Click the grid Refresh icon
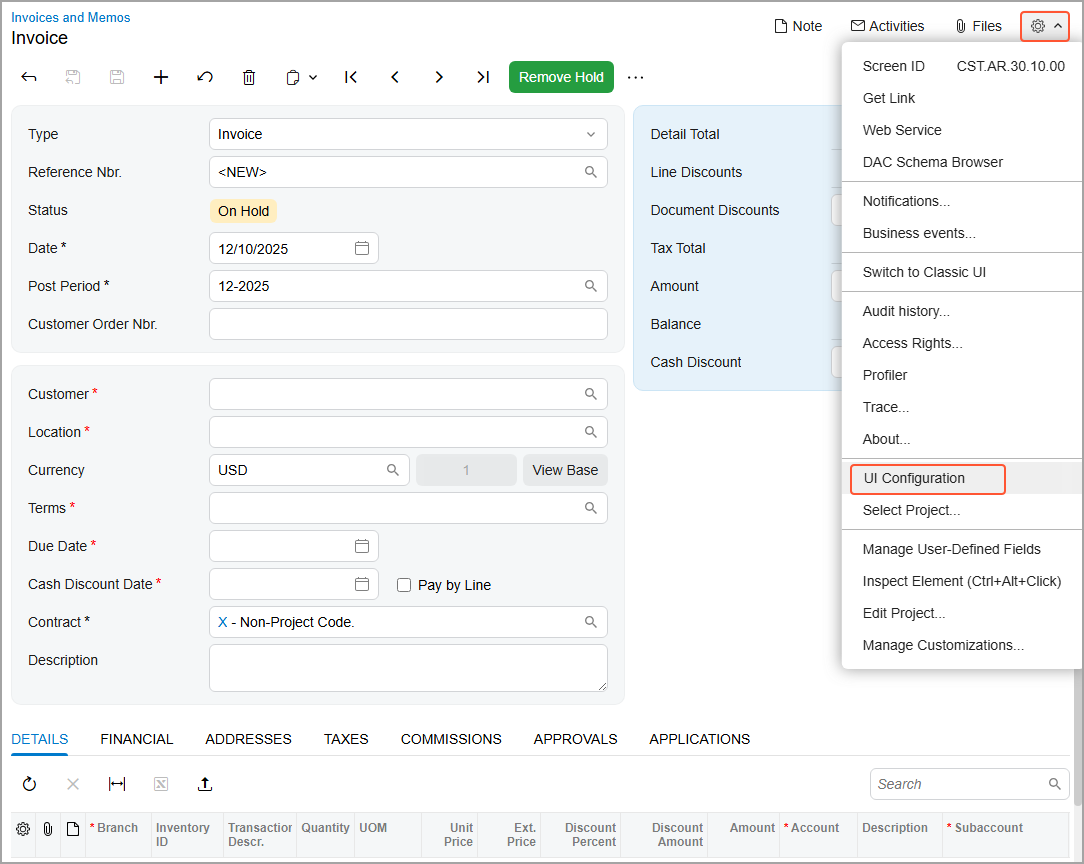The width and height of the screenshot is (1084, 864). (x=29, y=784)
